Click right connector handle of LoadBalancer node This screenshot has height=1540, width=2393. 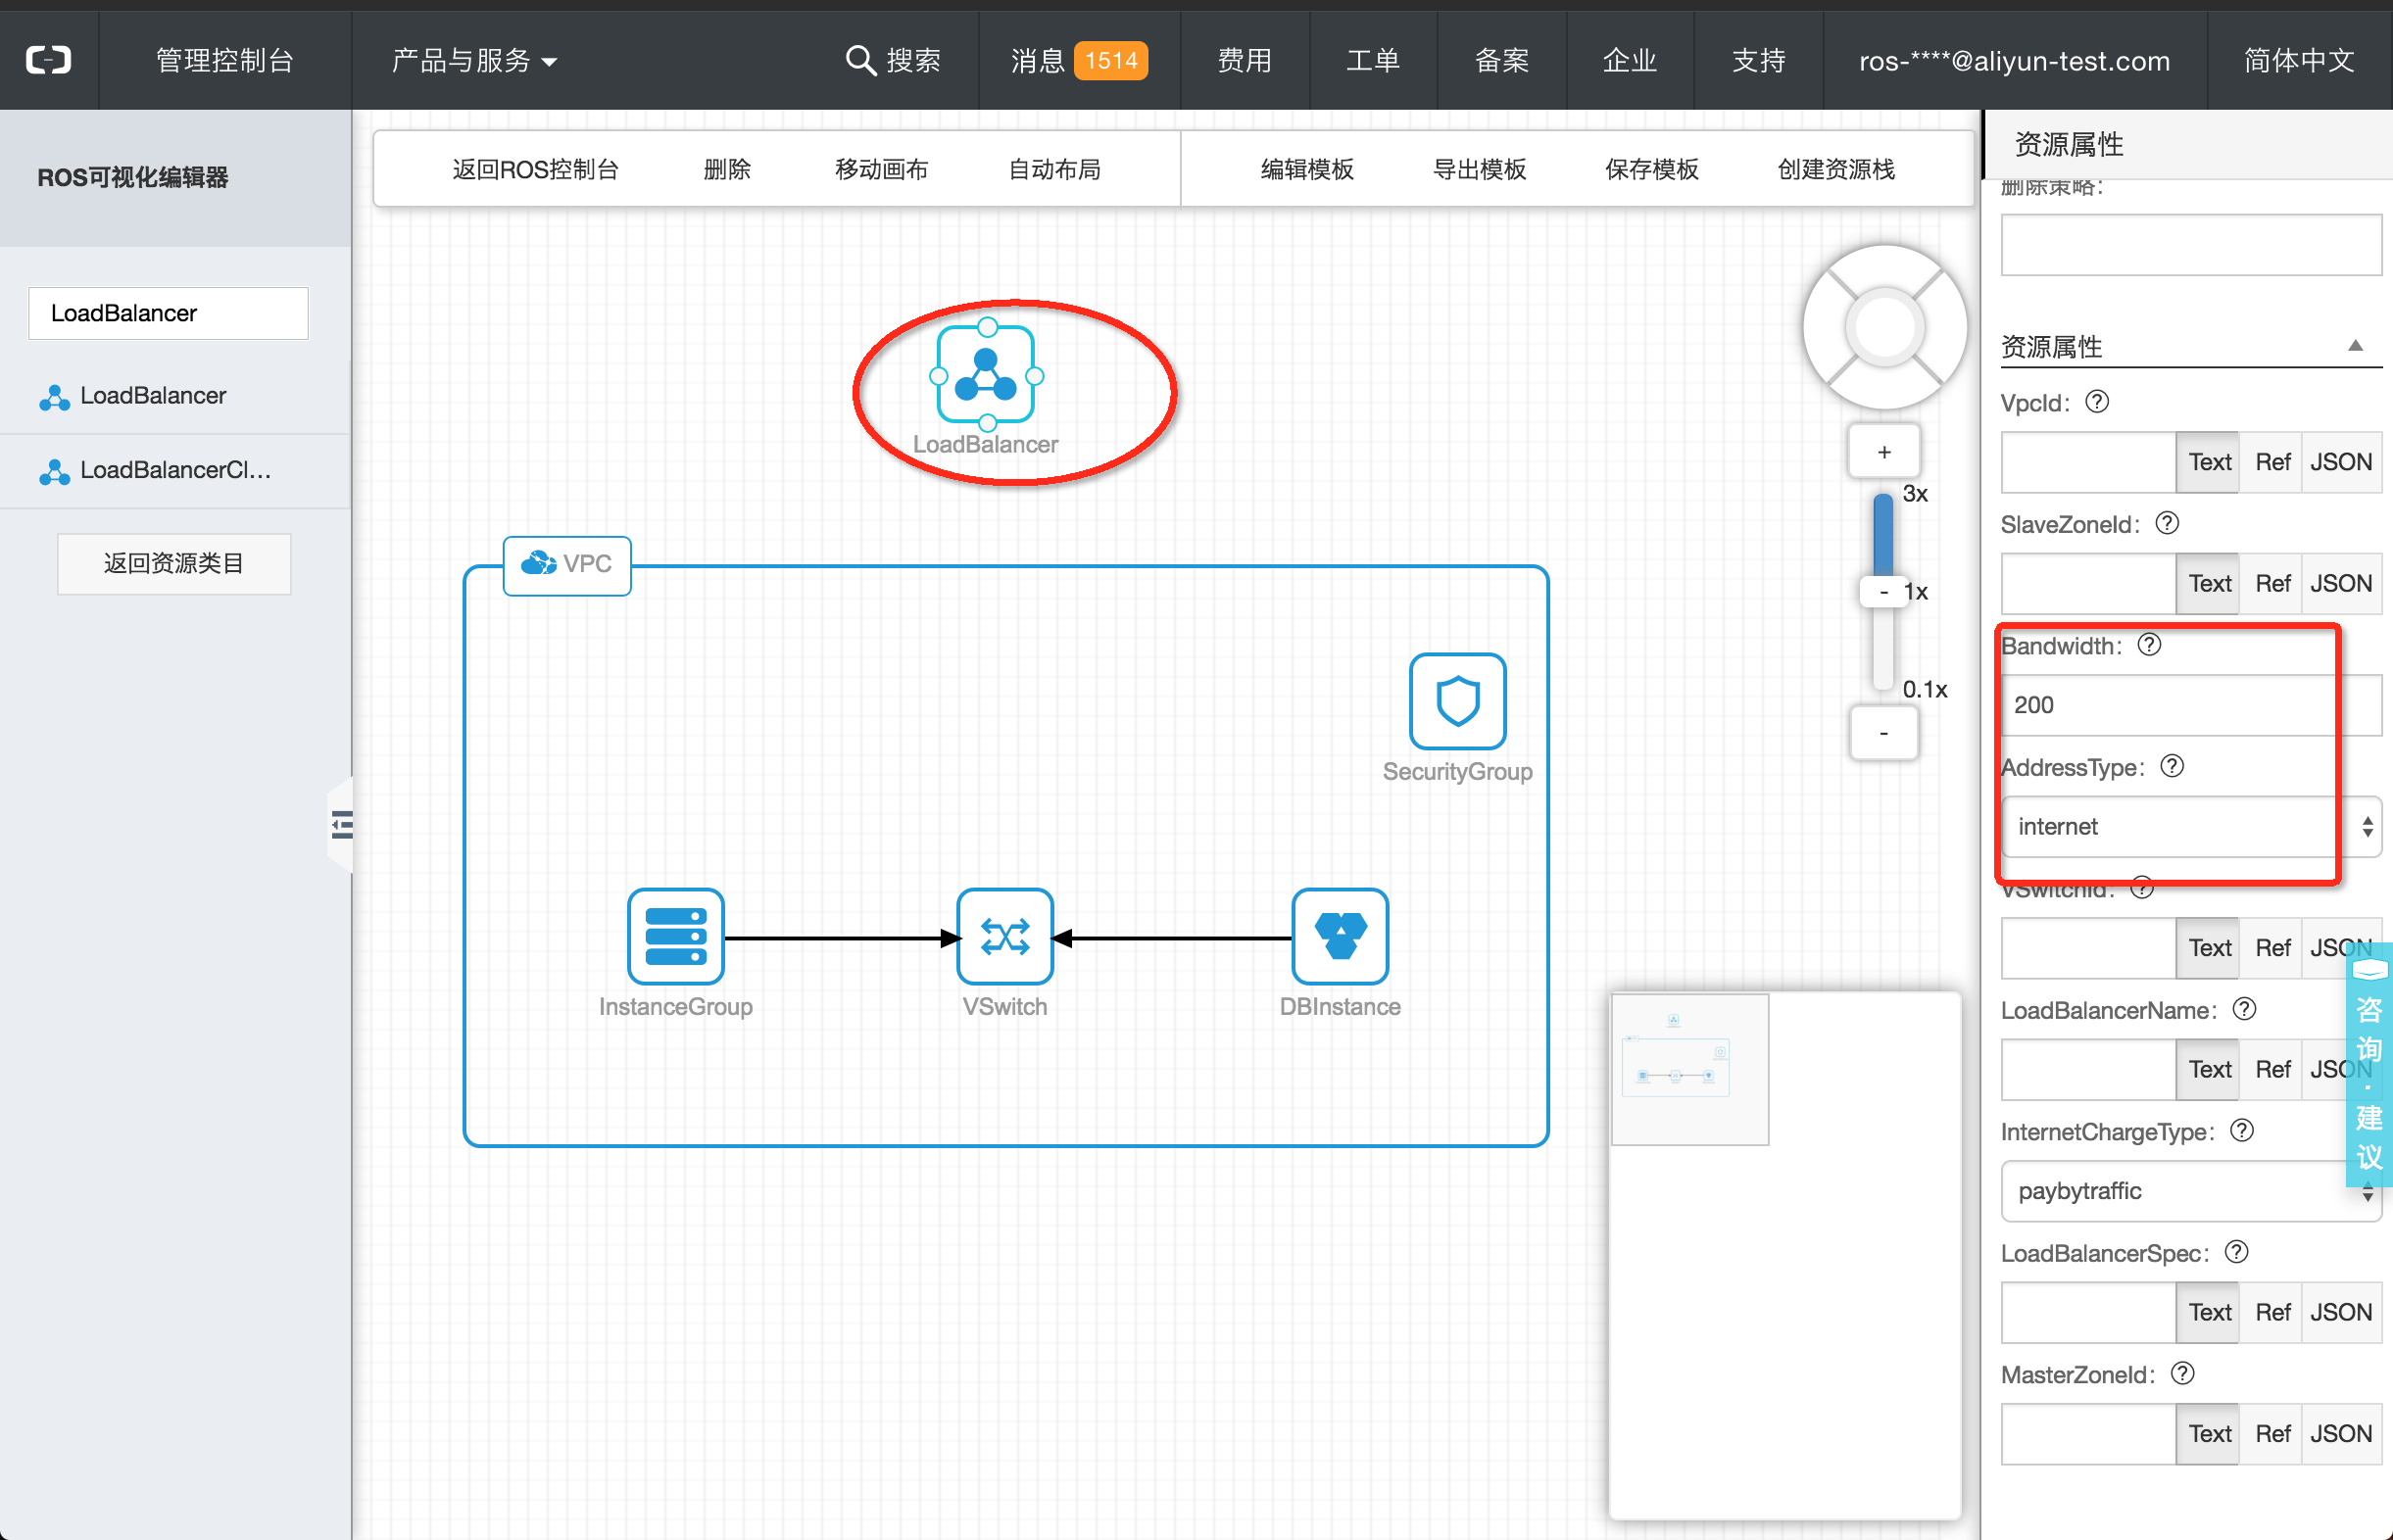click(x=1035, y=376)
